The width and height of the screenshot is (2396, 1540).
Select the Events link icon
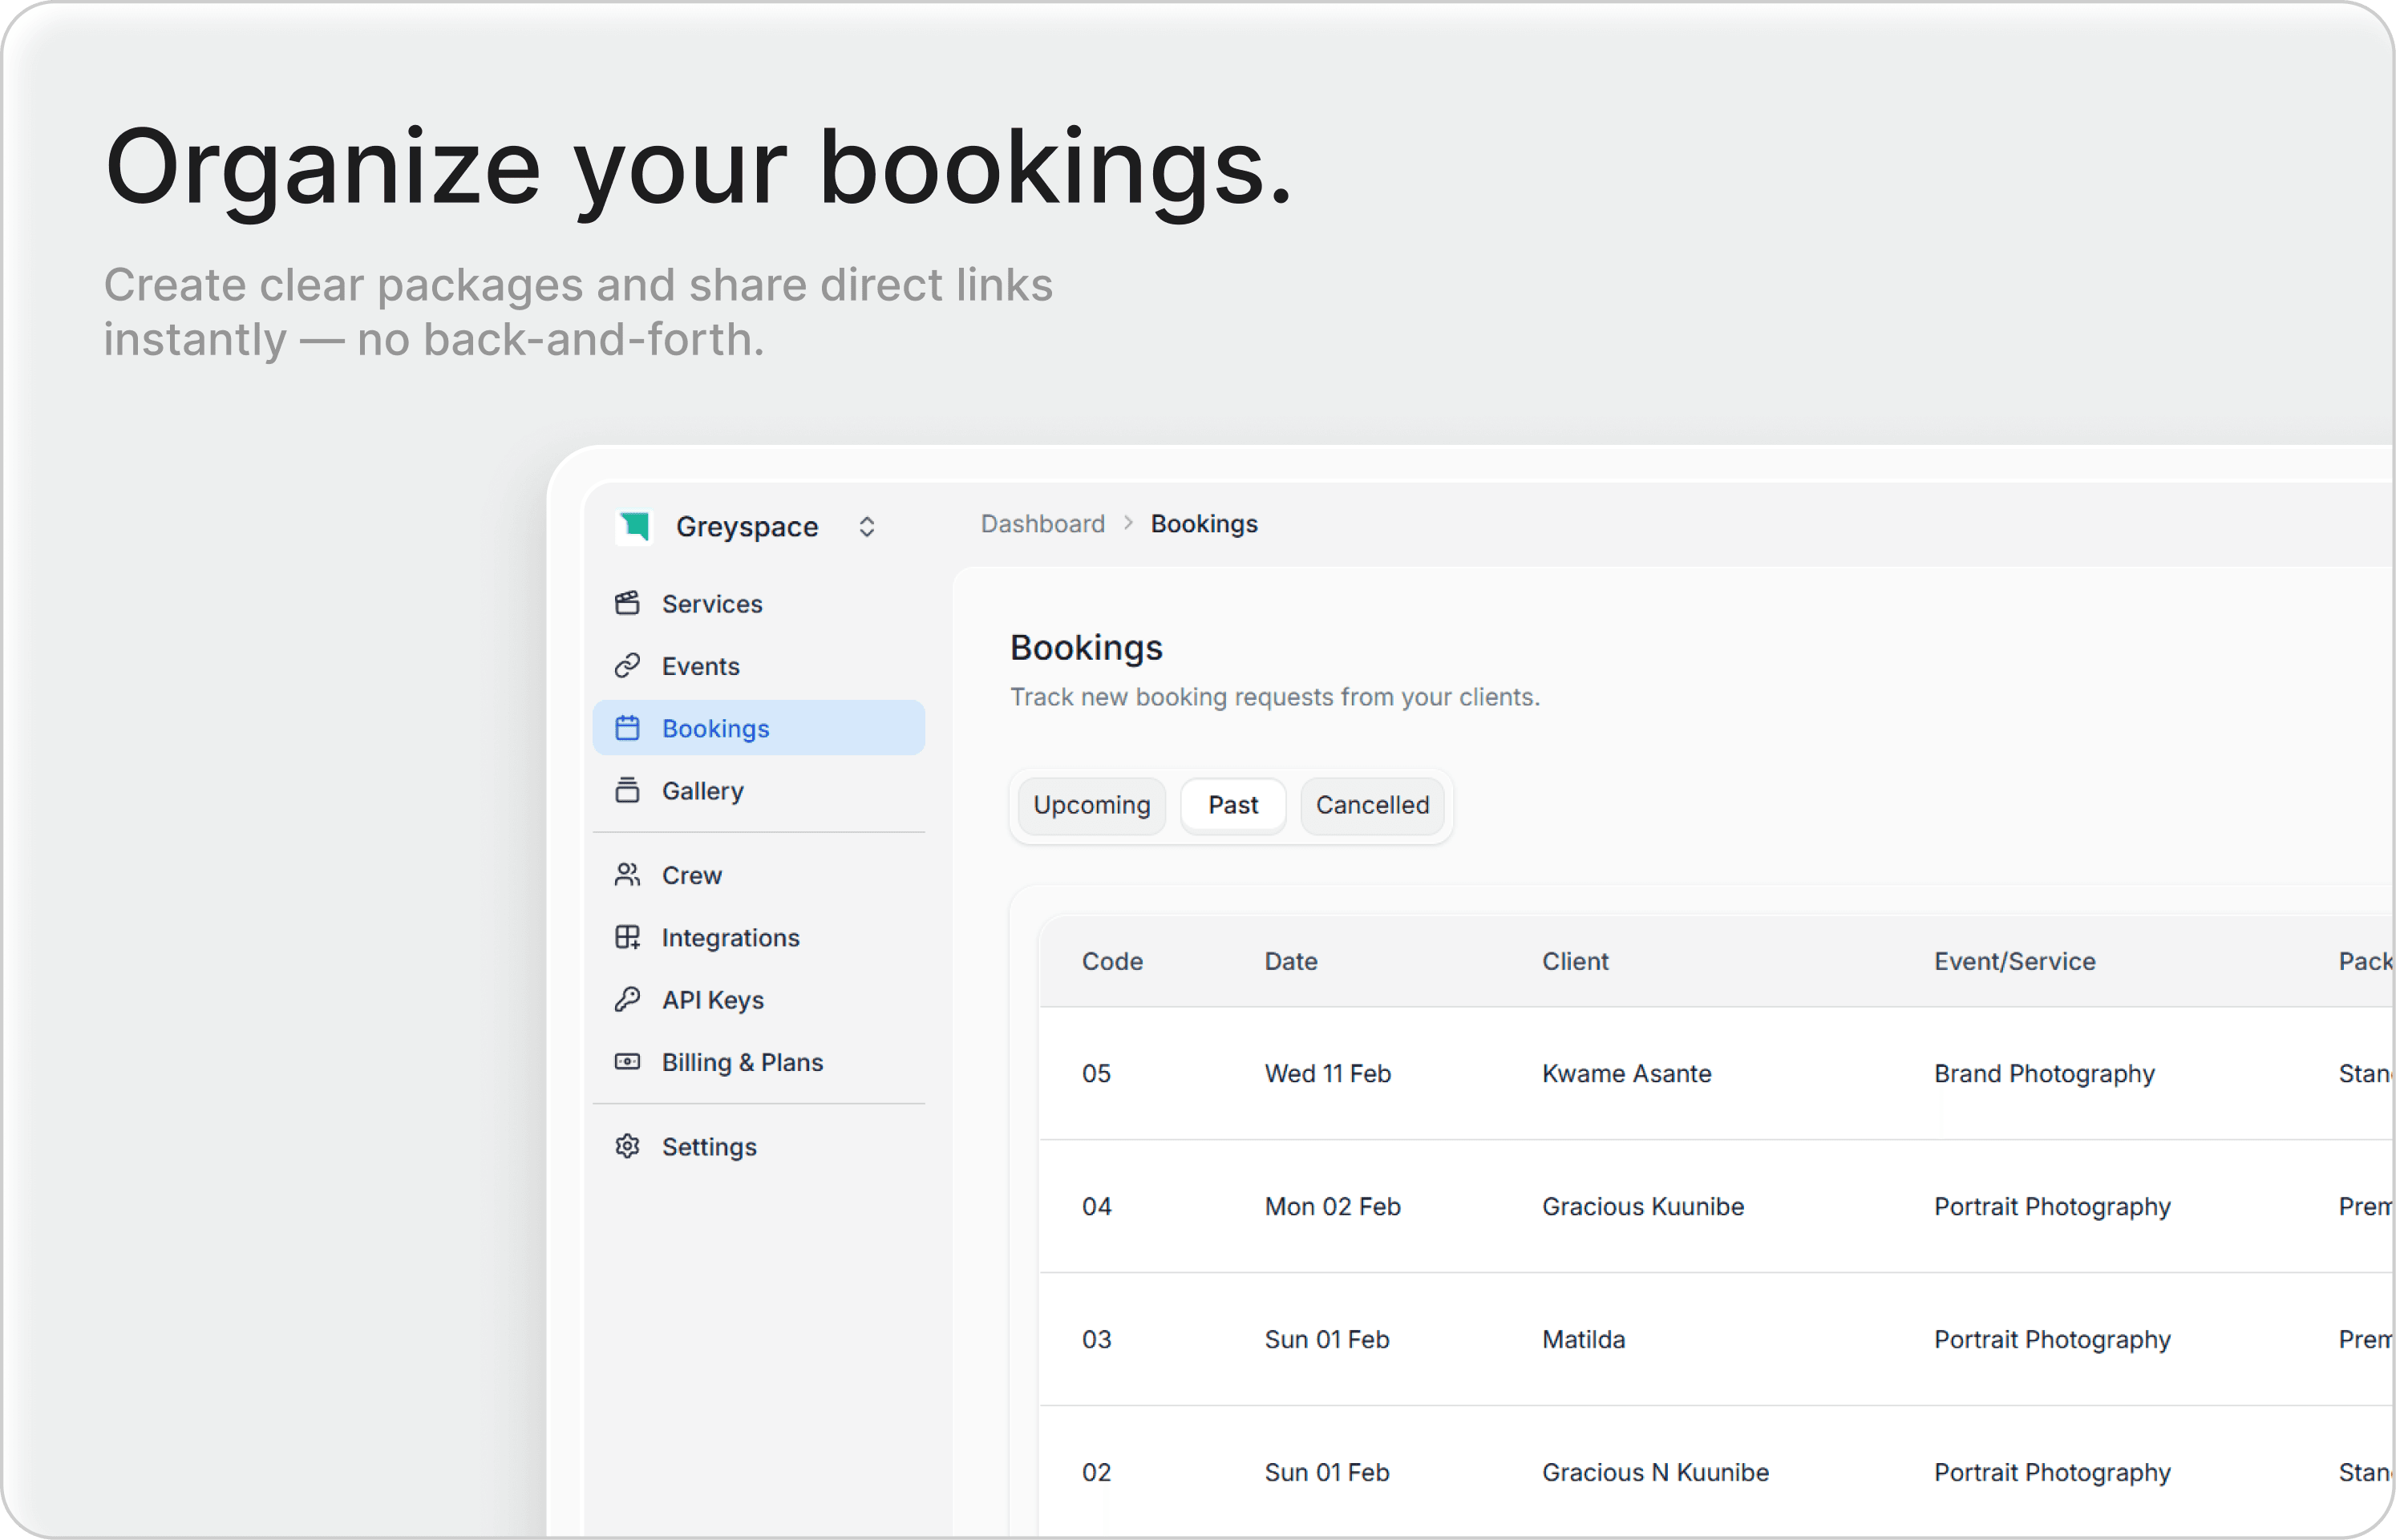point(627,665)
